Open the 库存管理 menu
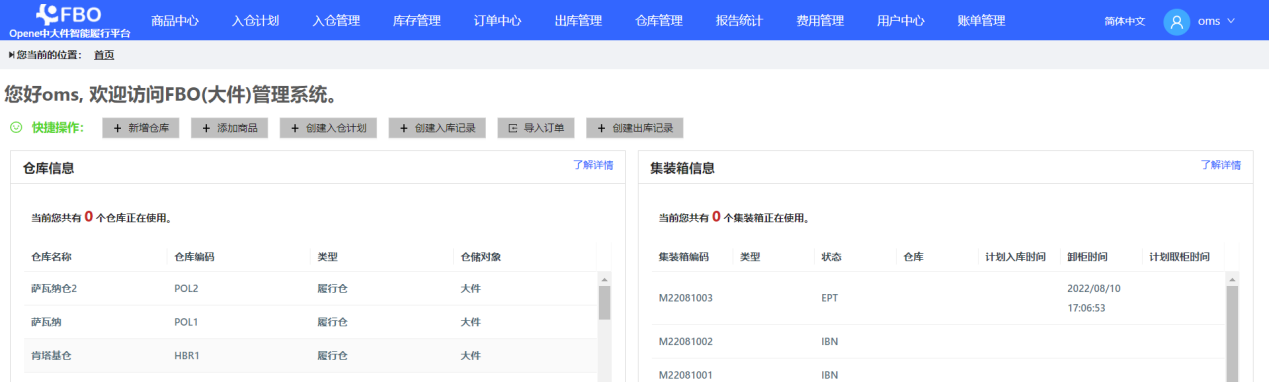 coord(417,20)
